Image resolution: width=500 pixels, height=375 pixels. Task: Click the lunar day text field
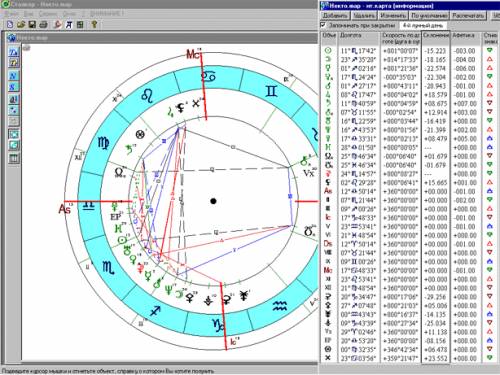click(x=423, y=26)
